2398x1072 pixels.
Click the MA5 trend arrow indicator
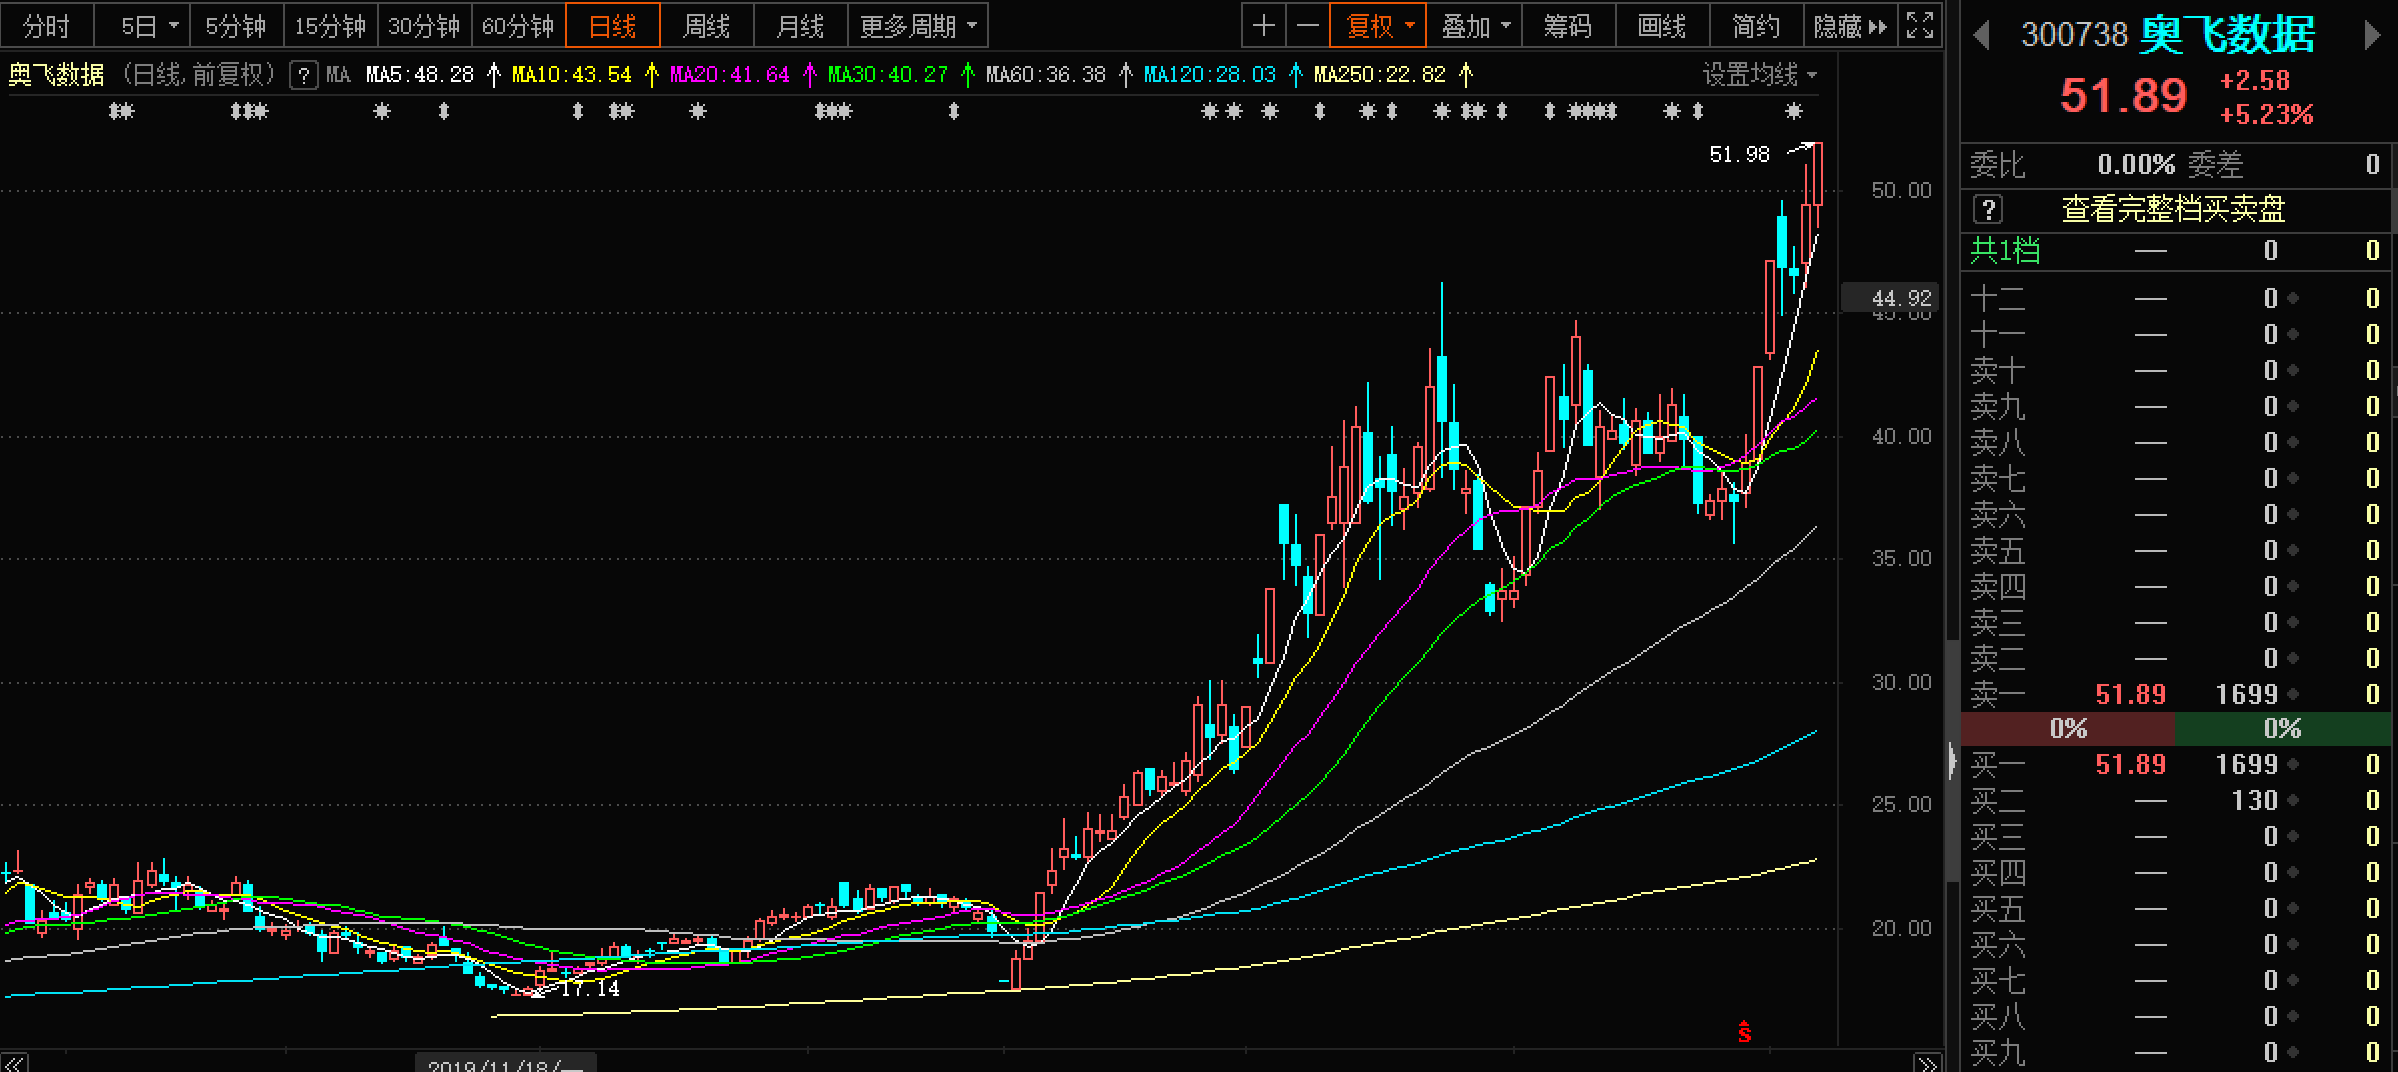point(493,74)
